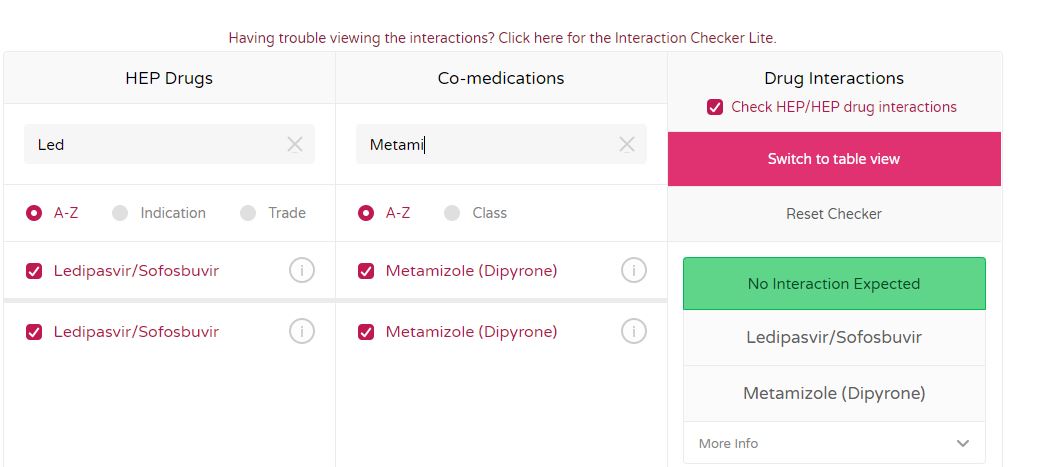Sort co-medications by Class
Viewport: 1041px width, 467px height.
[x=452, y=213]
